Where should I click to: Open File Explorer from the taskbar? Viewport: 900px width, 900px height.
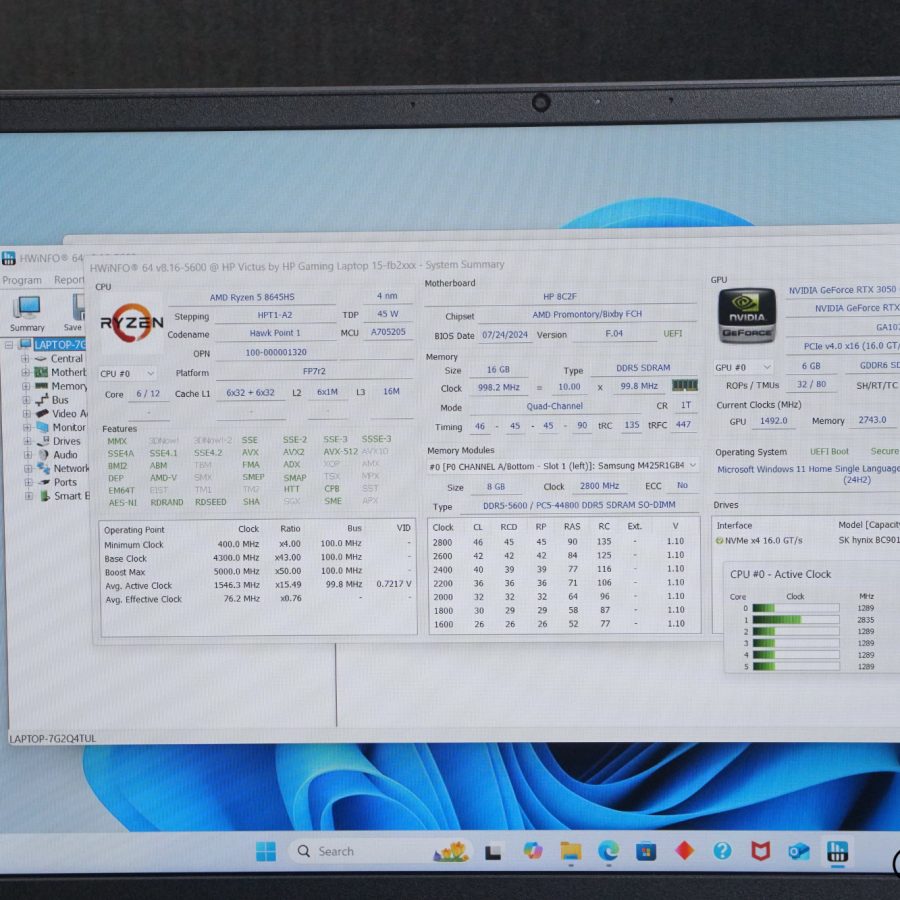point(571,851)
